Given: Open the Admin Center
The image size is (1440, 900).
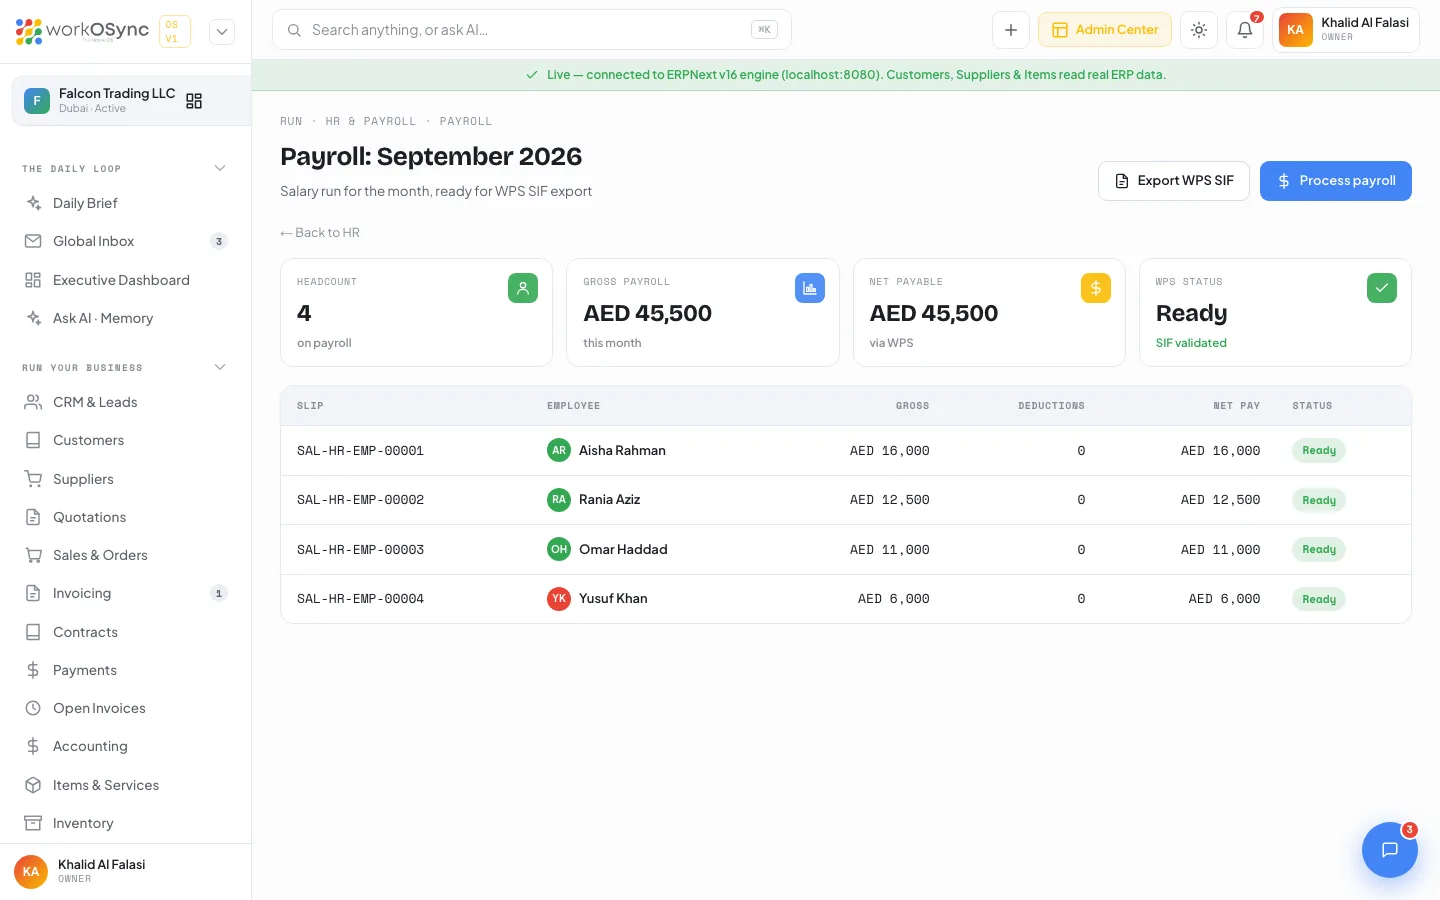Looking at the screenshot, I should point(1105,30).
